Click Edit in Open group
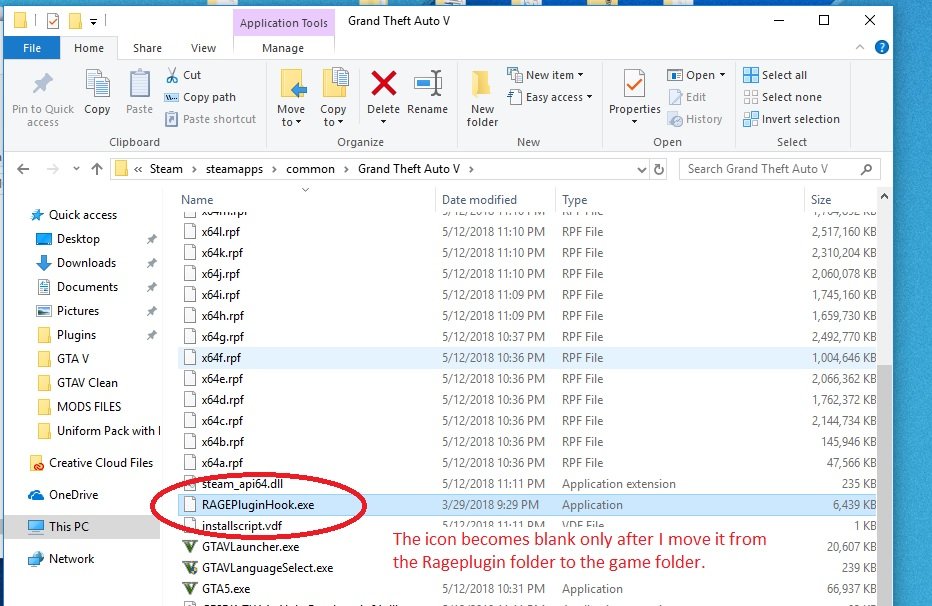This screenshot has height=606, width=932. coord(687,97)
